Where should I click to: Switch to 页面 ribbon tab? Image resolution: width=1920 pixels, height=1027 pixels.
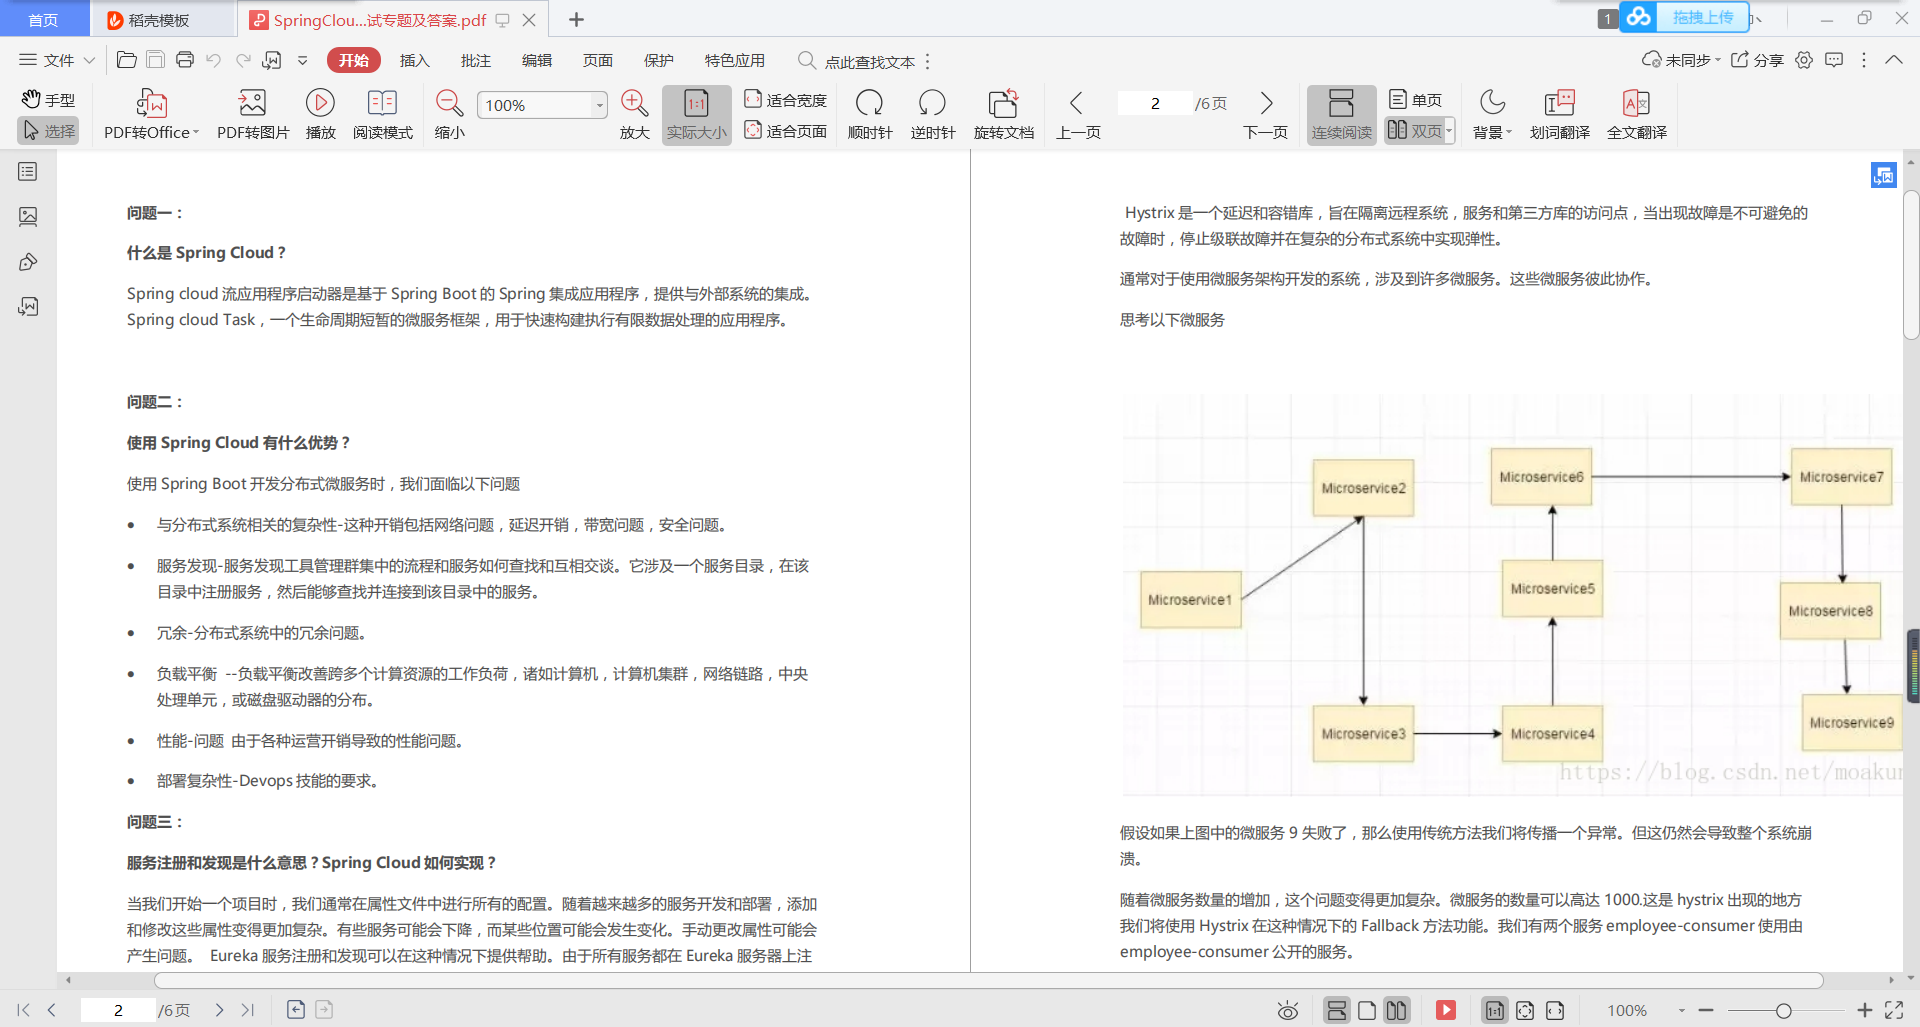tap(597, 60)
